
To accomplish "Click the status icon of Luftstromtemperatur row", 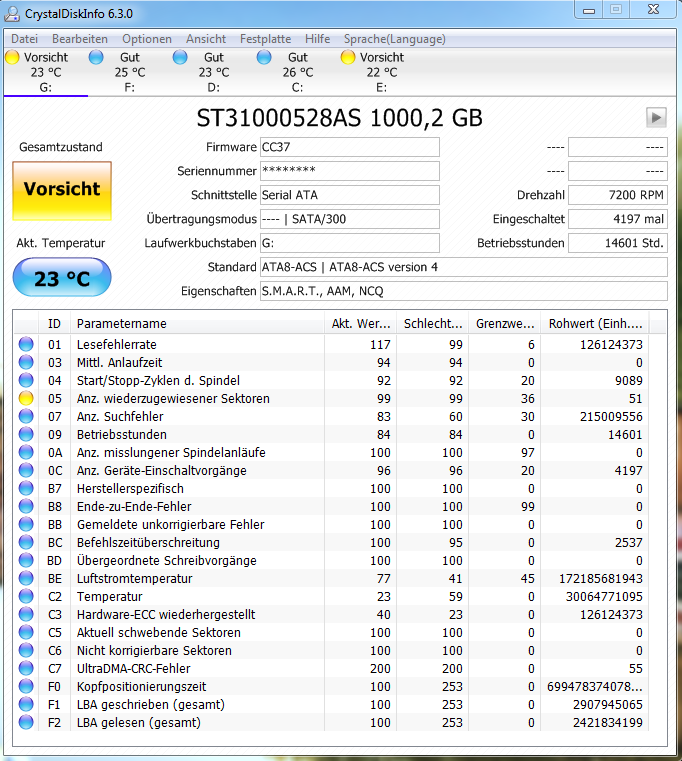I will coord(26,578).
